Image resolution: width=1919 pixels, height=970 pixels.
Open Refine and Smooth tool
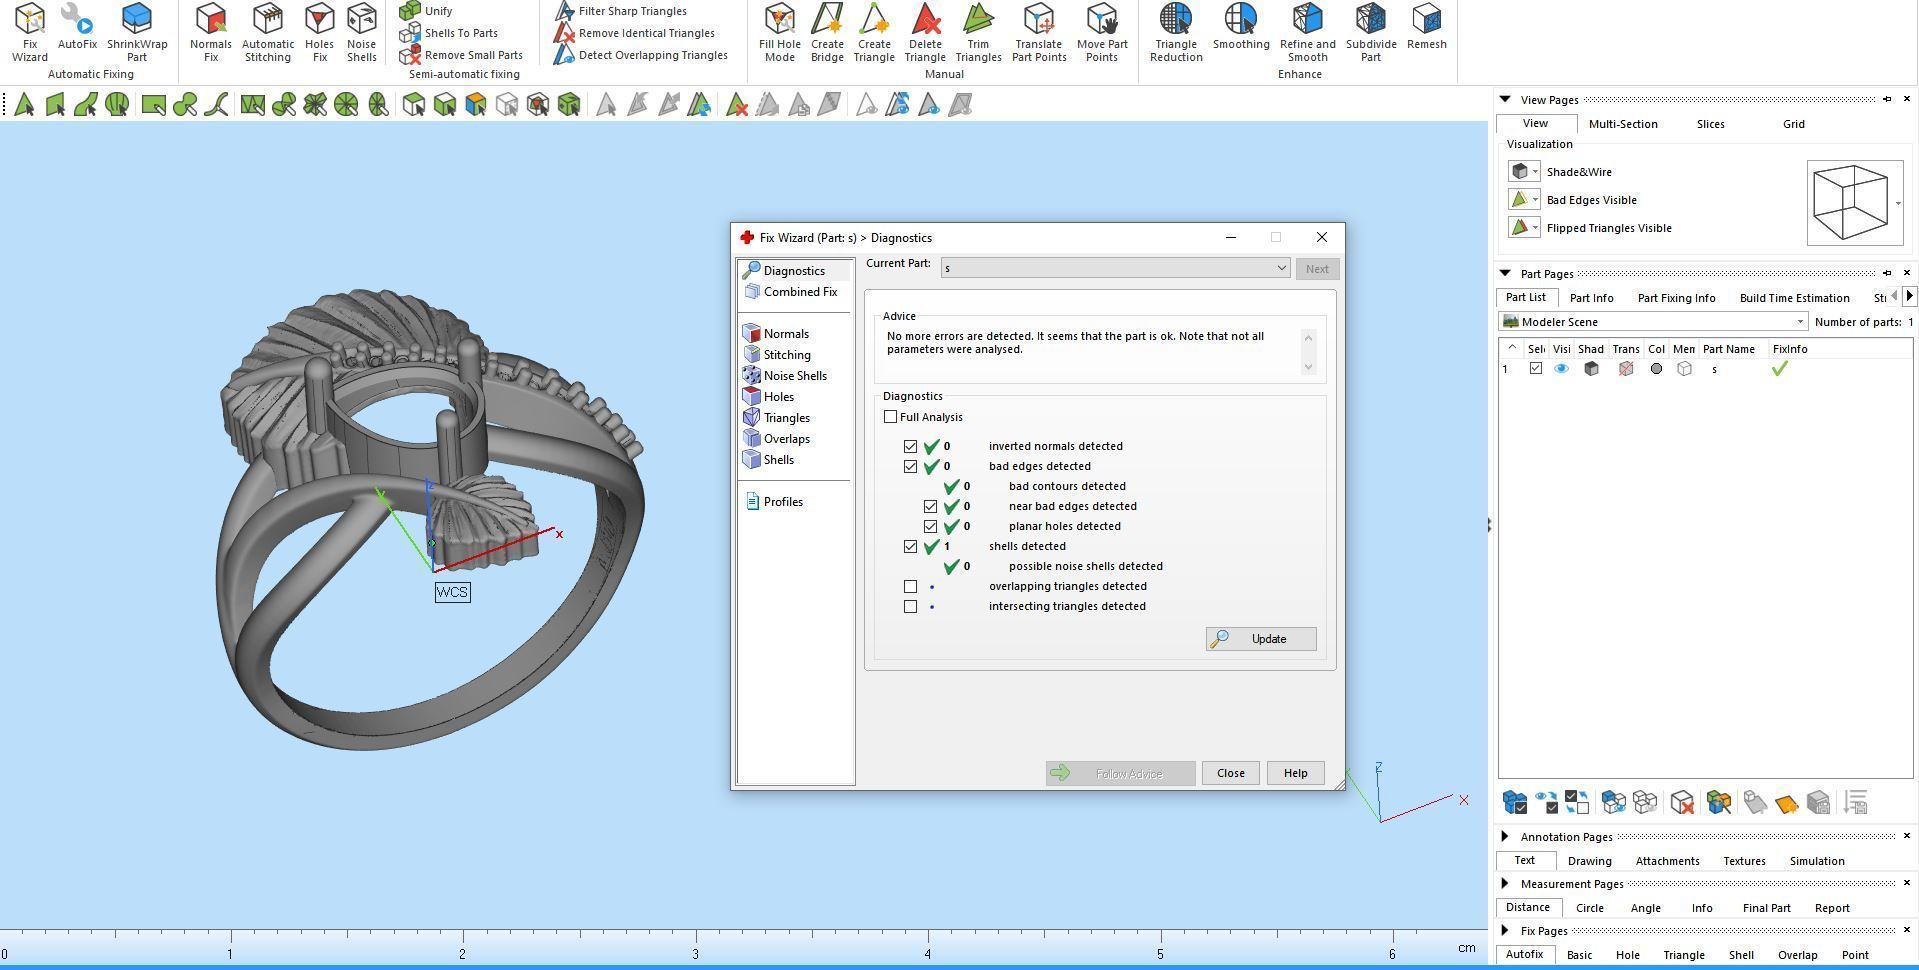click(x=1307, y=32)
